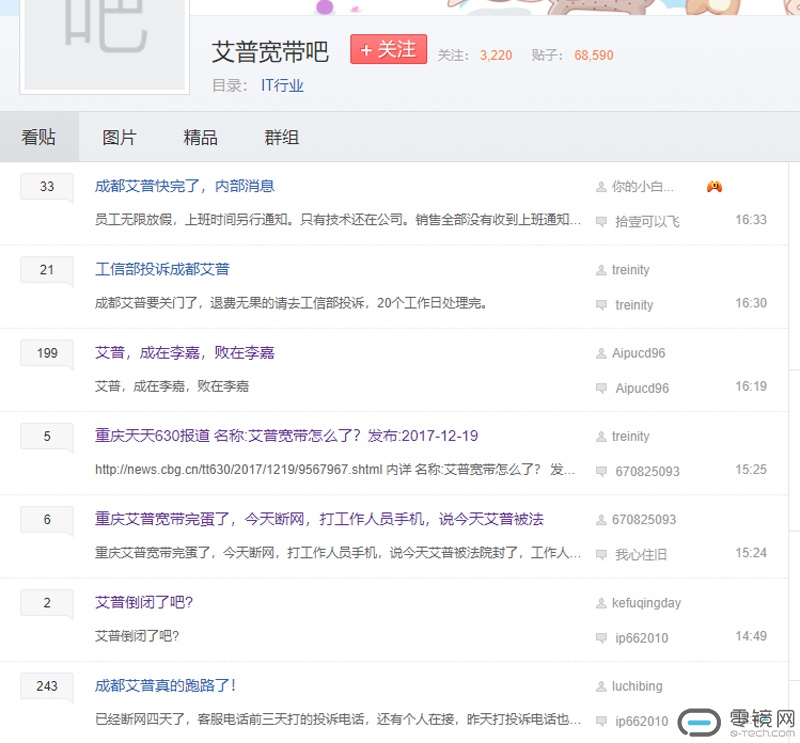Click author icon next to kefuqingday
The height and width of the screenshot is (743, 800).
[x=601, y=603]
